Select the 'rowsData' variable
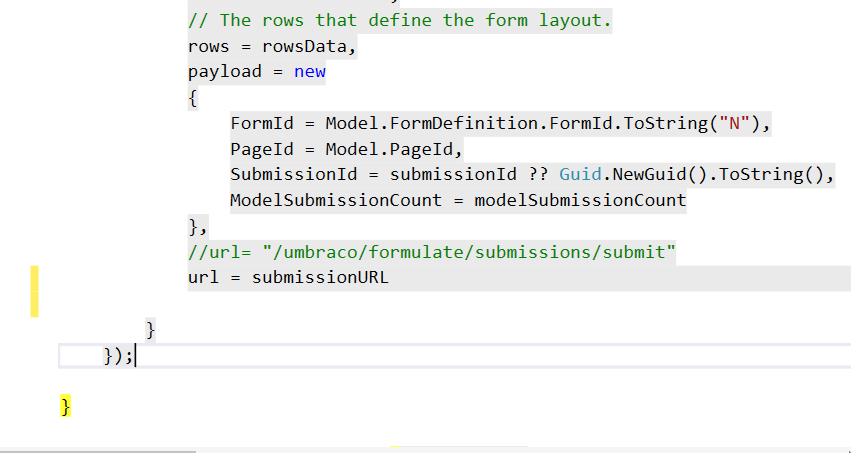Viewport: 851px width, 453px height. [x=304, y=46]
